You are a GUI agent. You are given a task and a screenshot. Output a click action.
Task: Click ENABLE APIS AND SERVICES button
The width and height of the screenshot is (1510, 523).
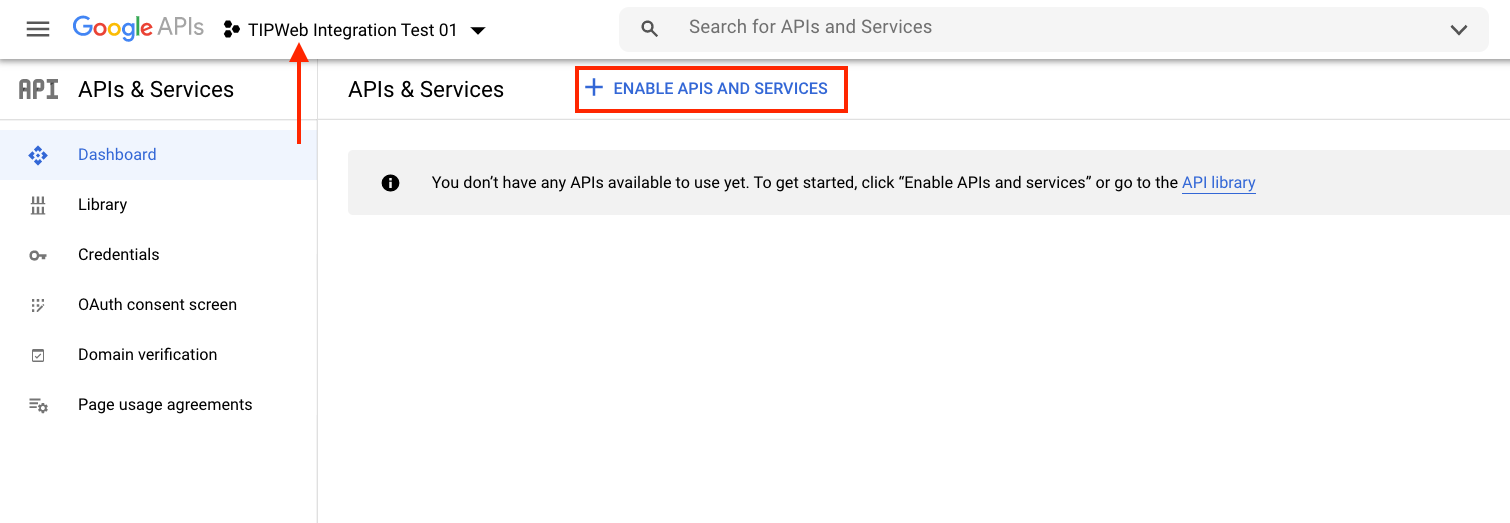point(711,89)
